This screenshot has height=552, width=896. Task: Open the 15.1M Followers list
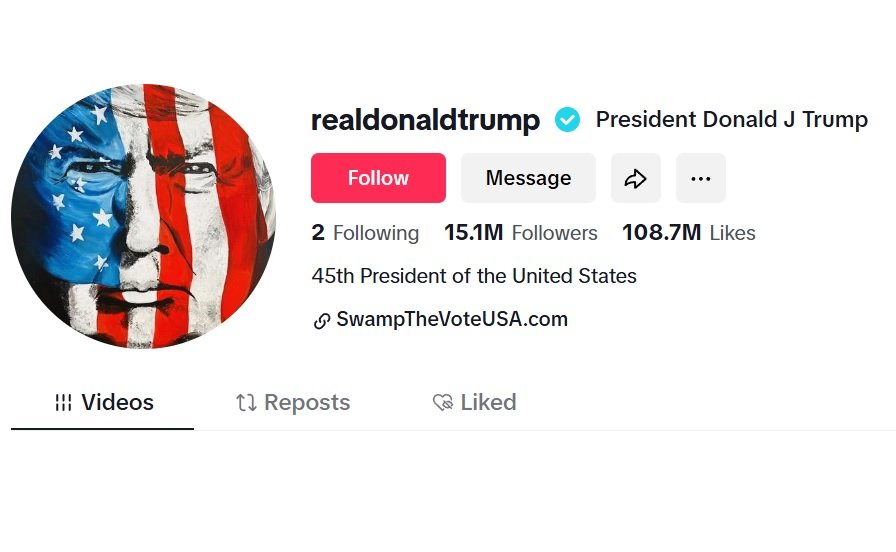click(520, 233)
